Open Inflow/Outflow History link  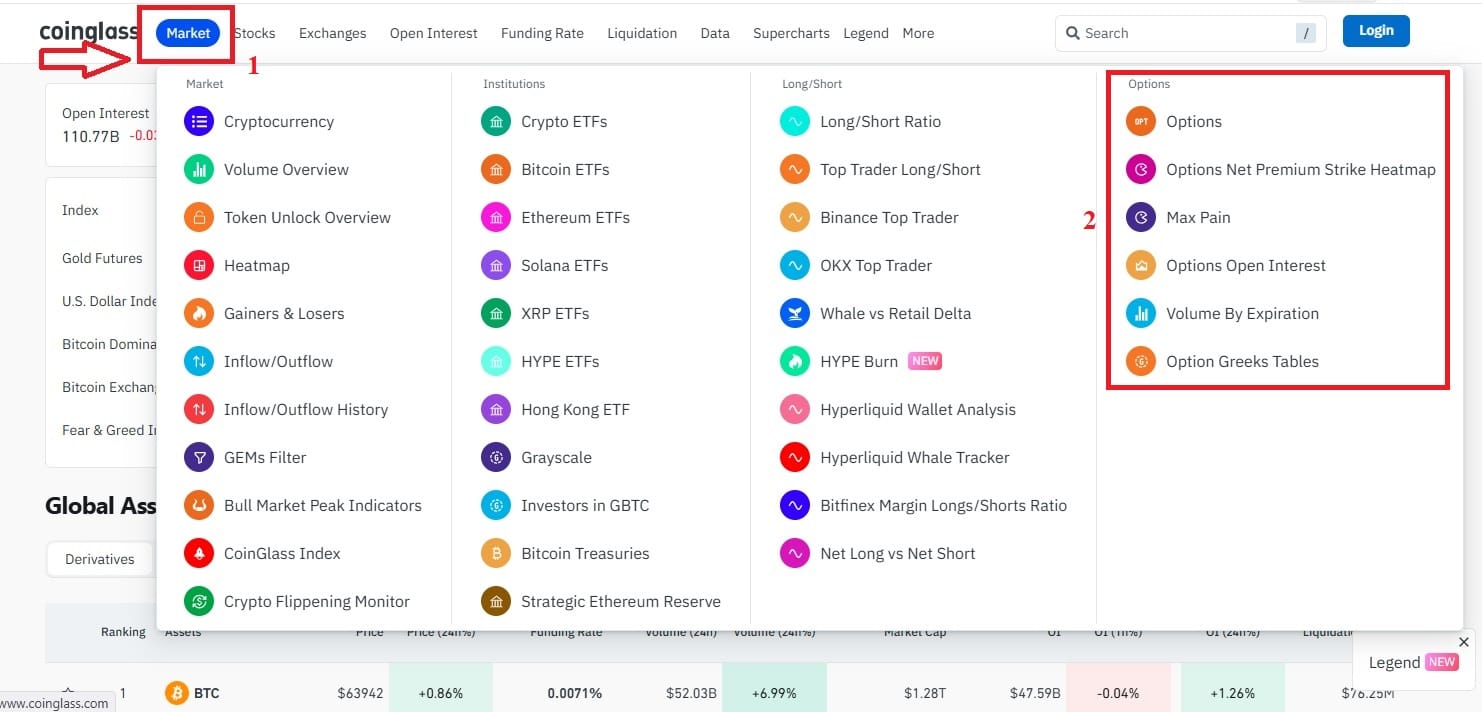[306, 410]
